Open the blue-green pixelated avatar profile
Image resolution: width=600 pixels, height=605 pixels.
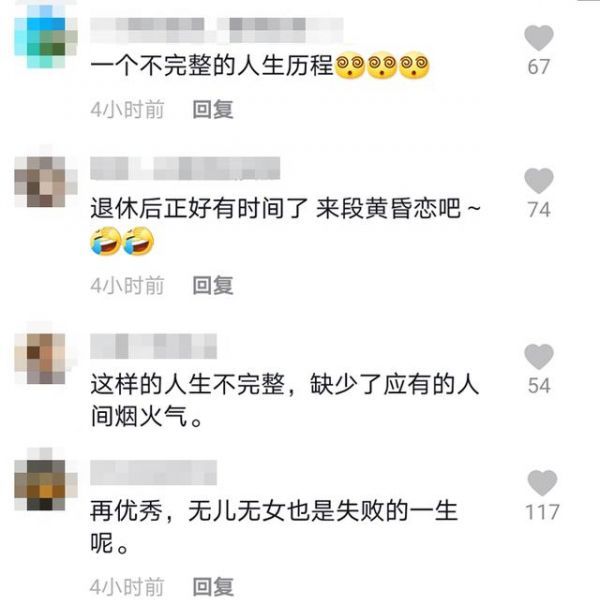point(46,37)
